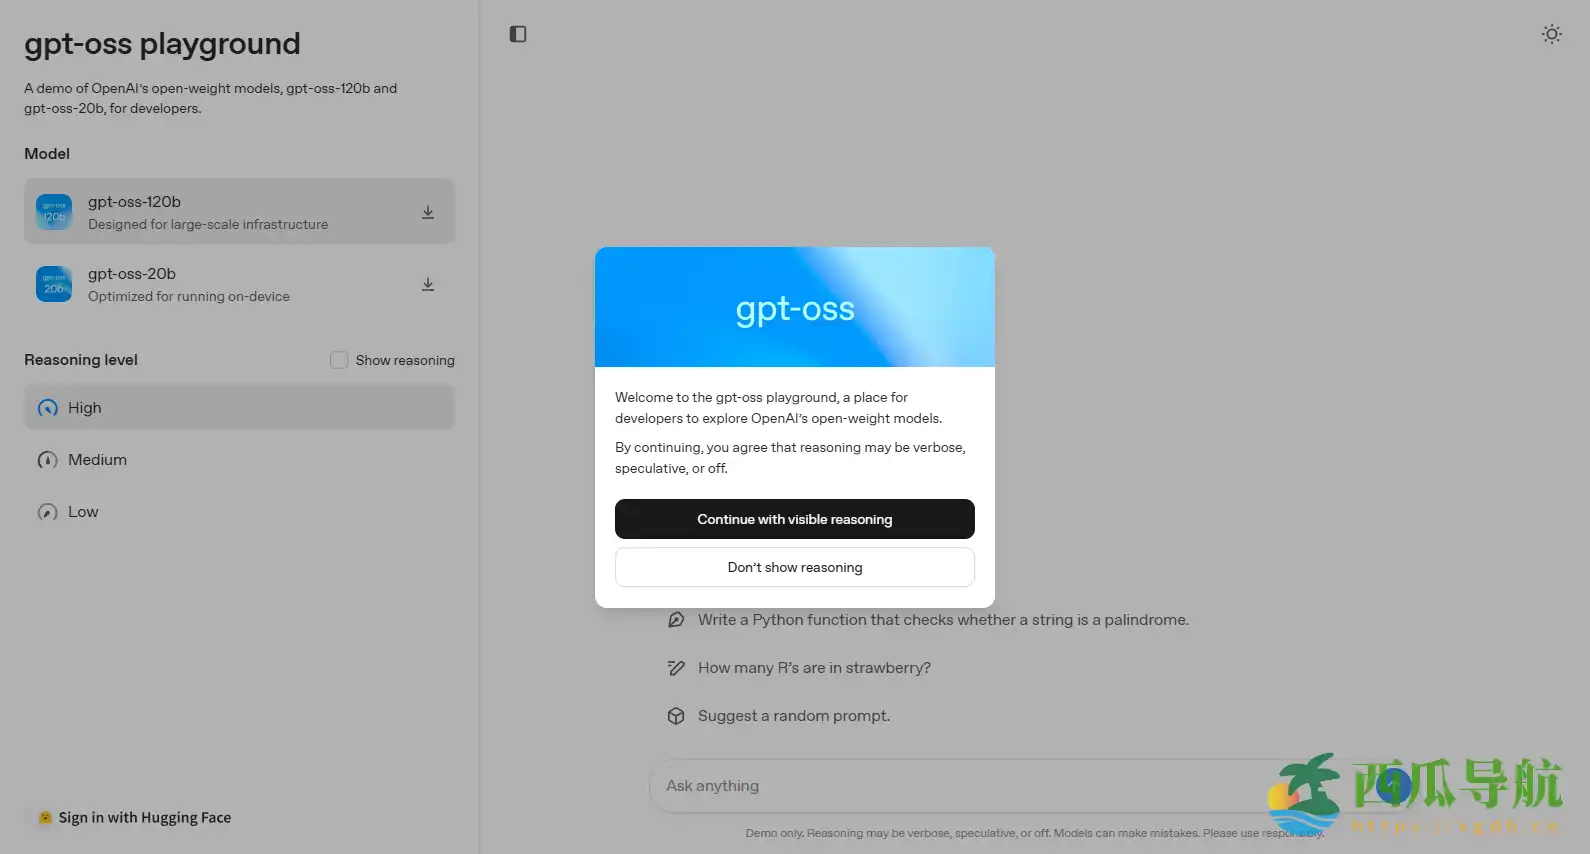1590x854 pixels.
Task: Toggle light mode using the sun icon
Action: [1551, 34]
